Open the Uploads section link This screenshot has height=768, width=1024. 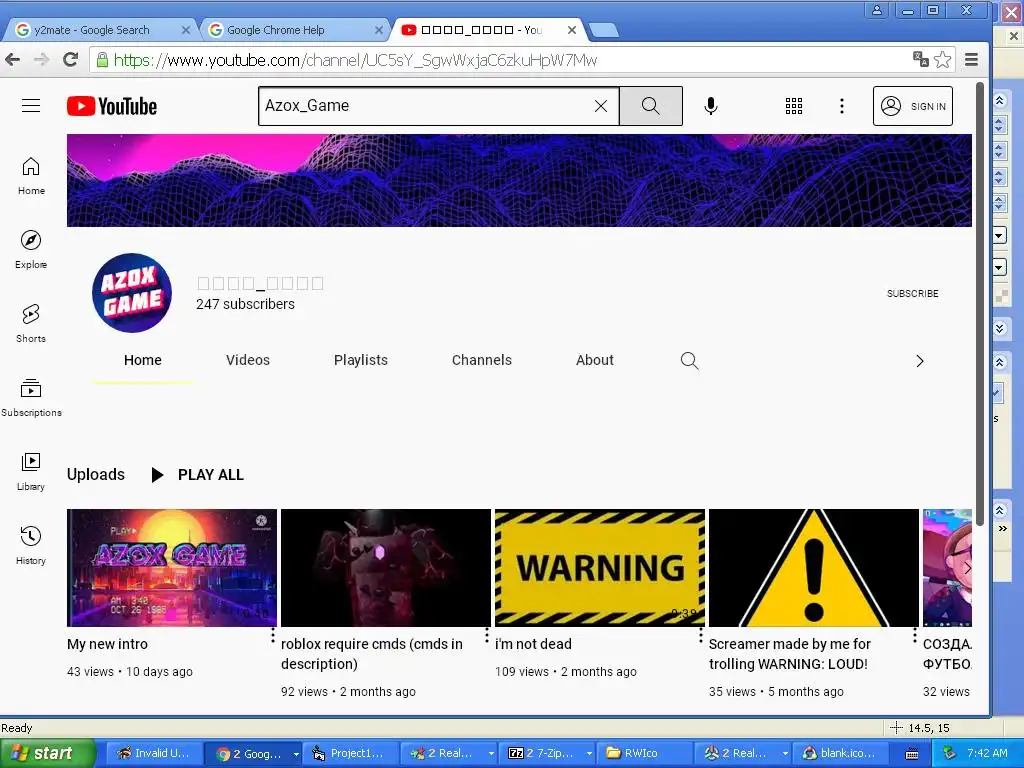(x=95, y=475)
